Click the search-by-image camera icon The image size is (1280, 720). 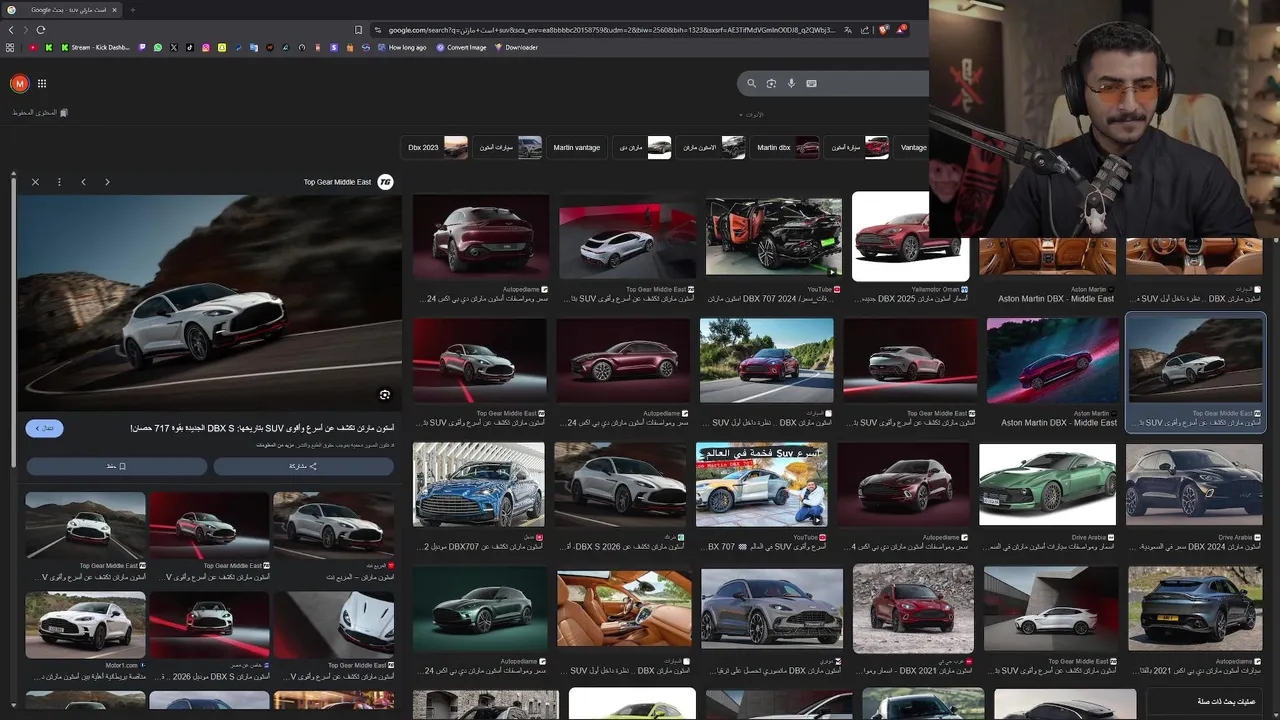pos(771,84)
